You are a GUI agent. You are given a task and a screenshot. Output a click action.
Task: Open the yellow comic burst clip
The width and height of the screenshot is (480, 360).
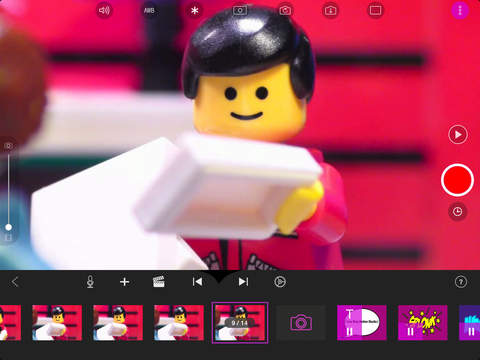[x=423, y=323]
